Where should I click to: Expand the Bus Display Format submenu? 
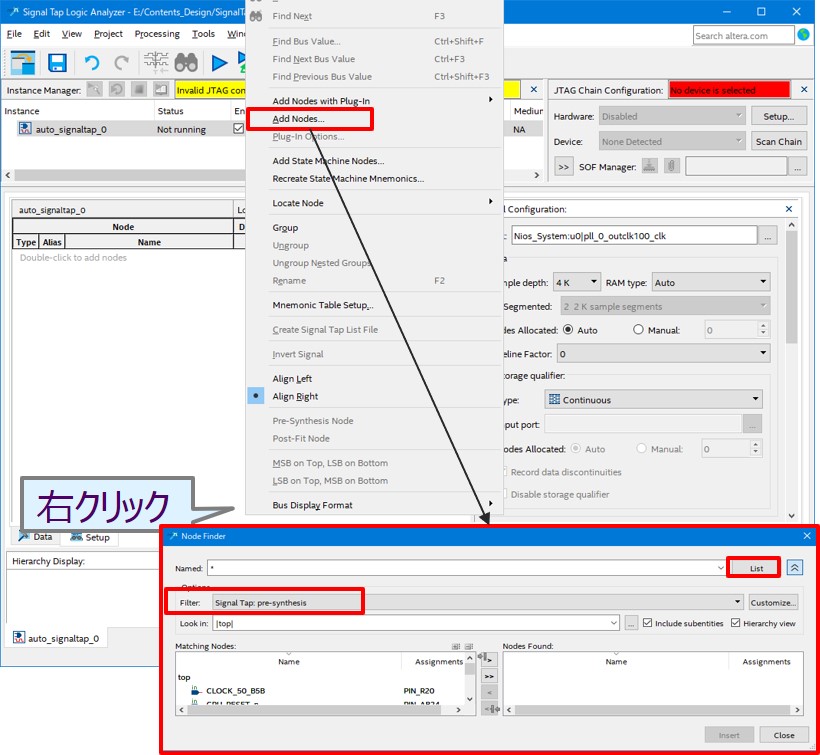373,505
